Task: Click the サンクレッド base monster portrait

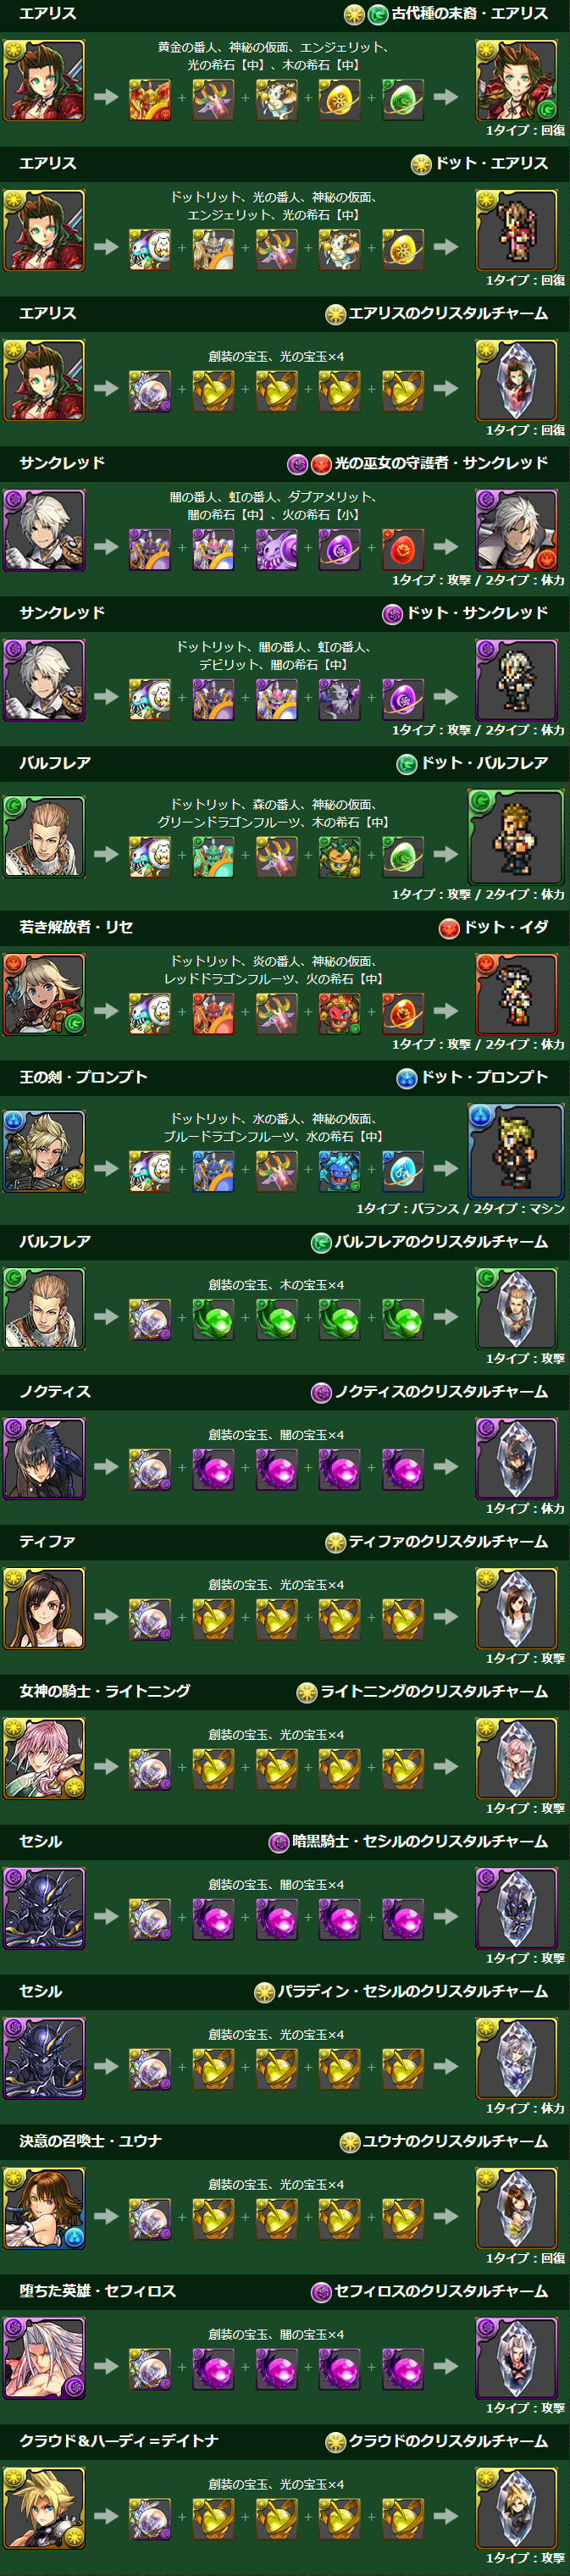Action: click(44, 530)
